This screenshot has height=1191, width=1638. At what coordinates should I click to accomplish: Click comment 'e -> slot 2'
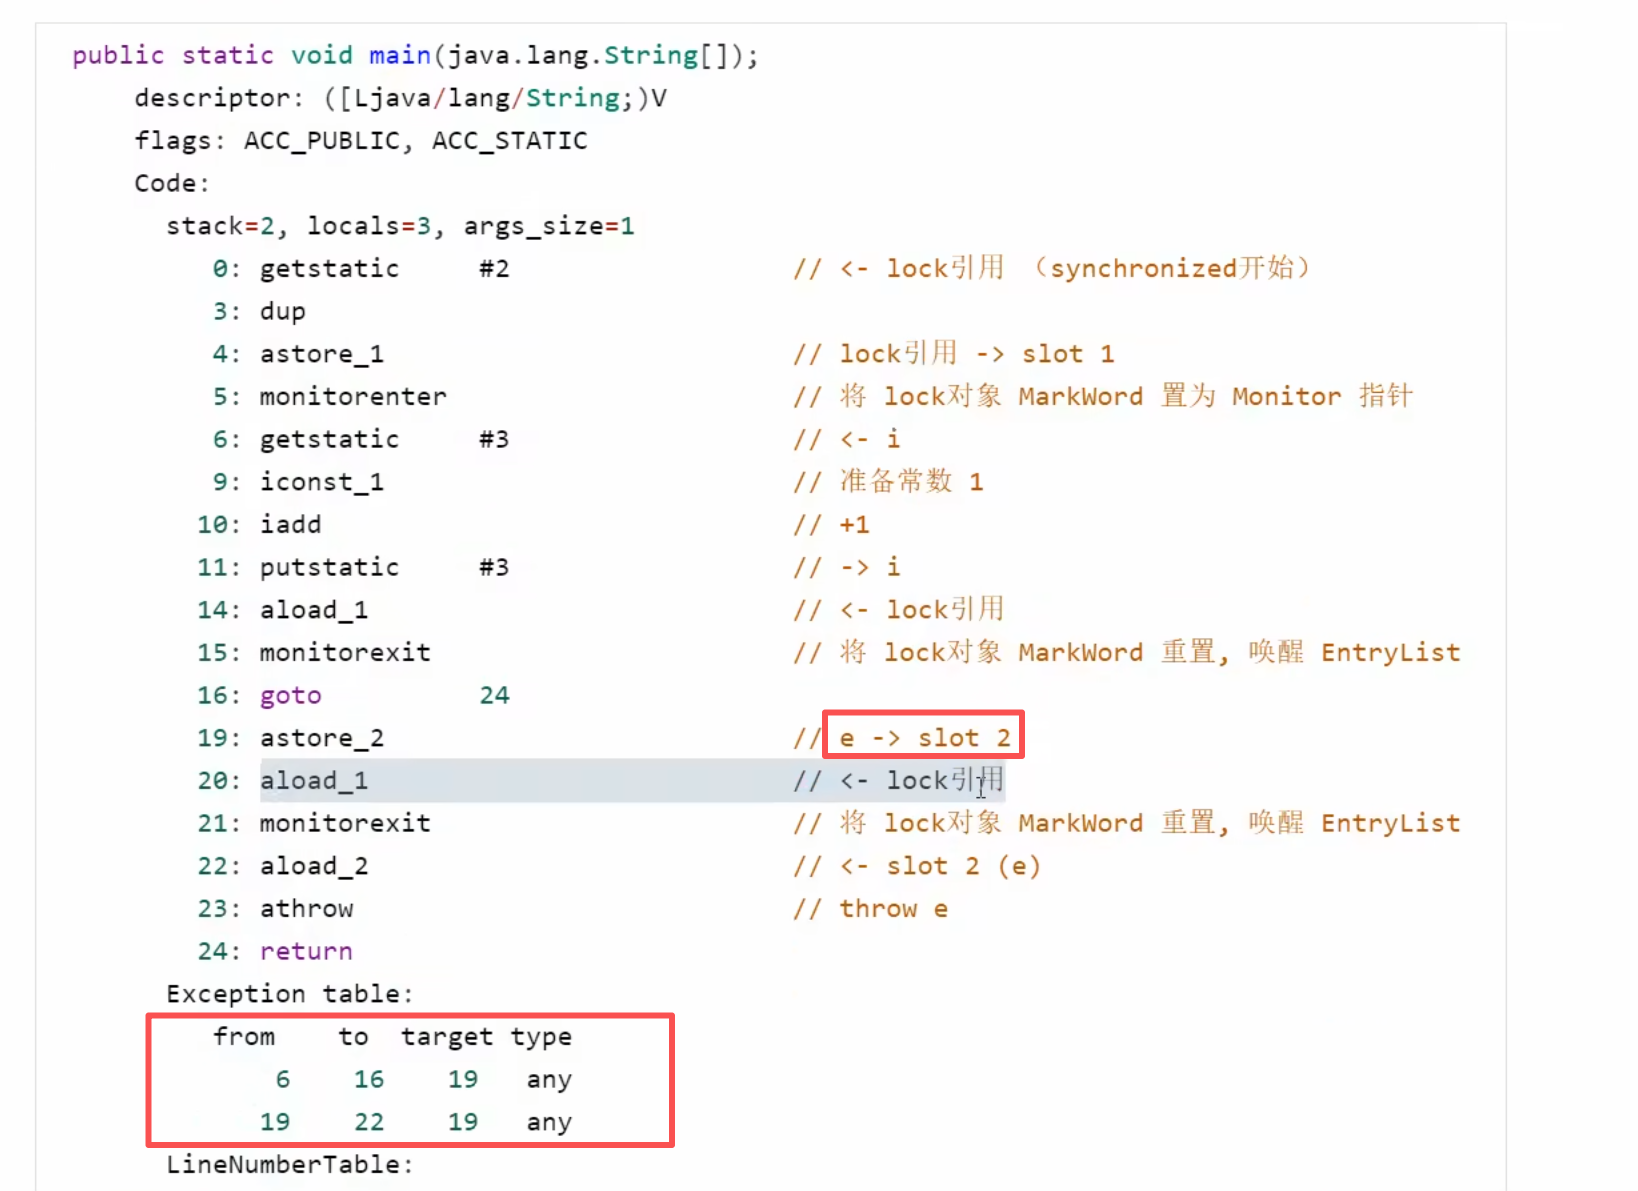coord(925,738)
